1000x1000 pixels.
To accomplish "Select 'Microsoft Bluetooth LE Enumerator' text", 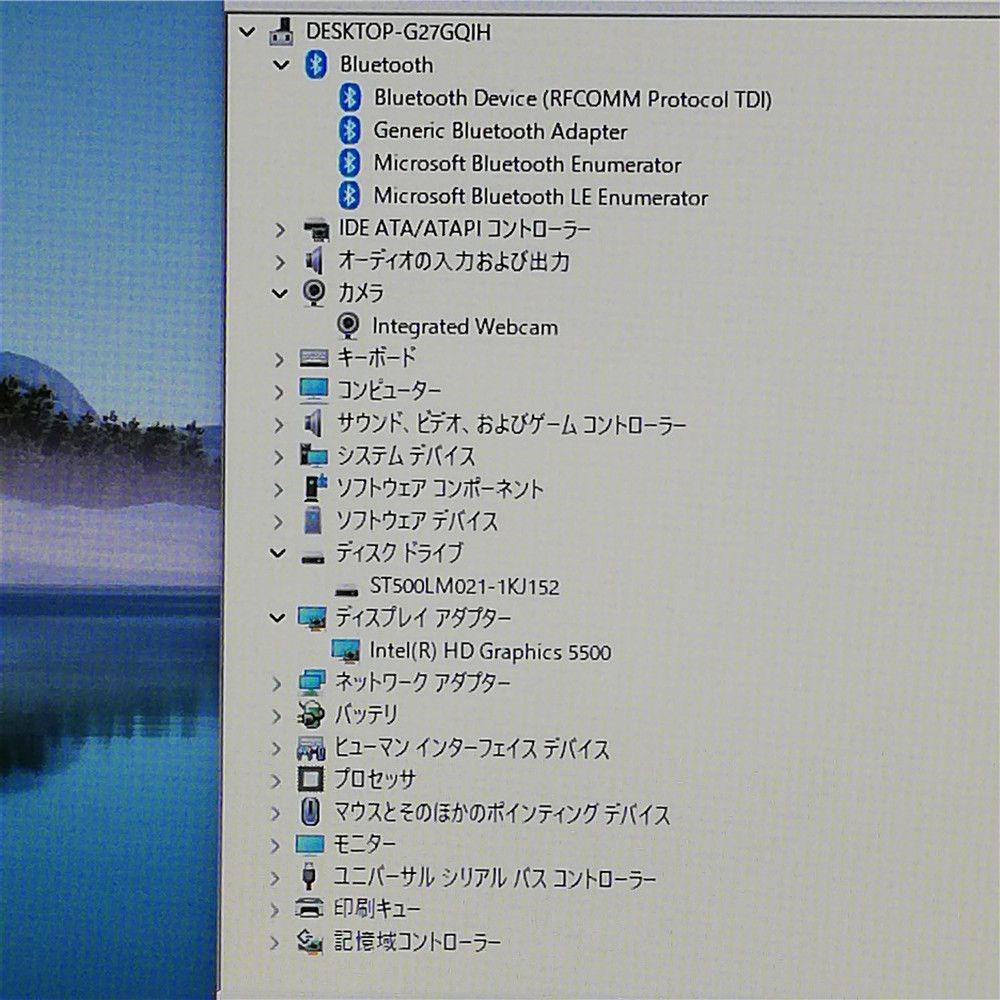I will click(541, 196).
